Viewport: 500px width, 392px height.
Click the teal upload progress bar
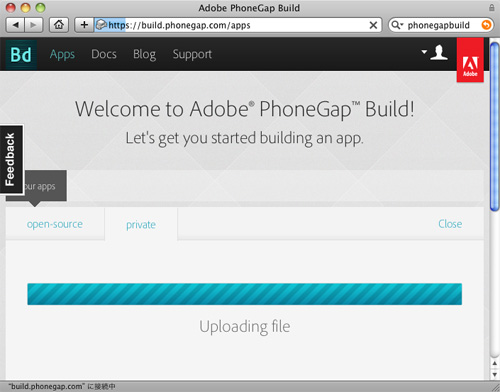click(x=245, y=294)
